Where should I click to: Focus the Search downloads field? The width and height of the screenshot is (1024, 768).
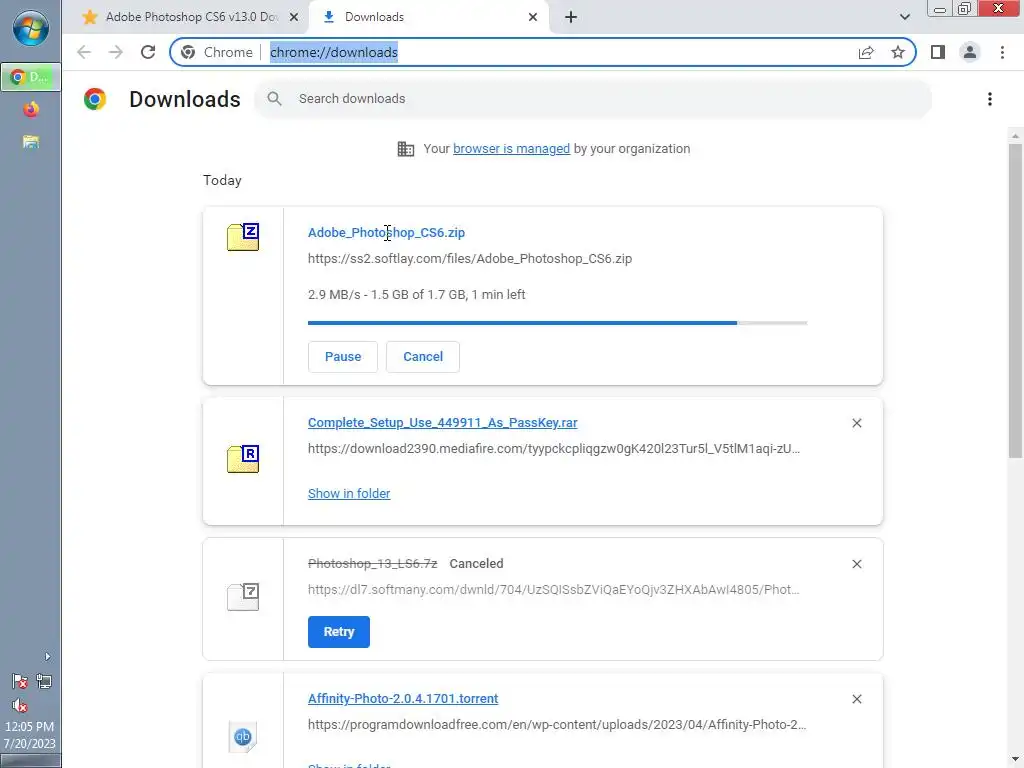593,99
